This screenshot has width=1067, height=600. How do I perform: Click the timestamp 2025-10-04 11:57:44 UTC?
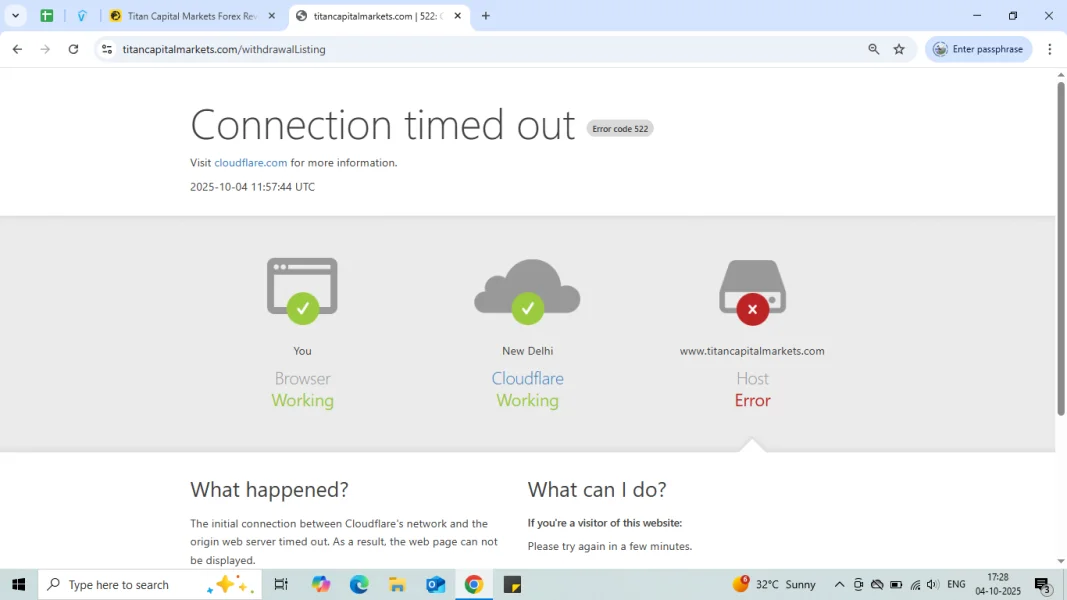(252, 186)
